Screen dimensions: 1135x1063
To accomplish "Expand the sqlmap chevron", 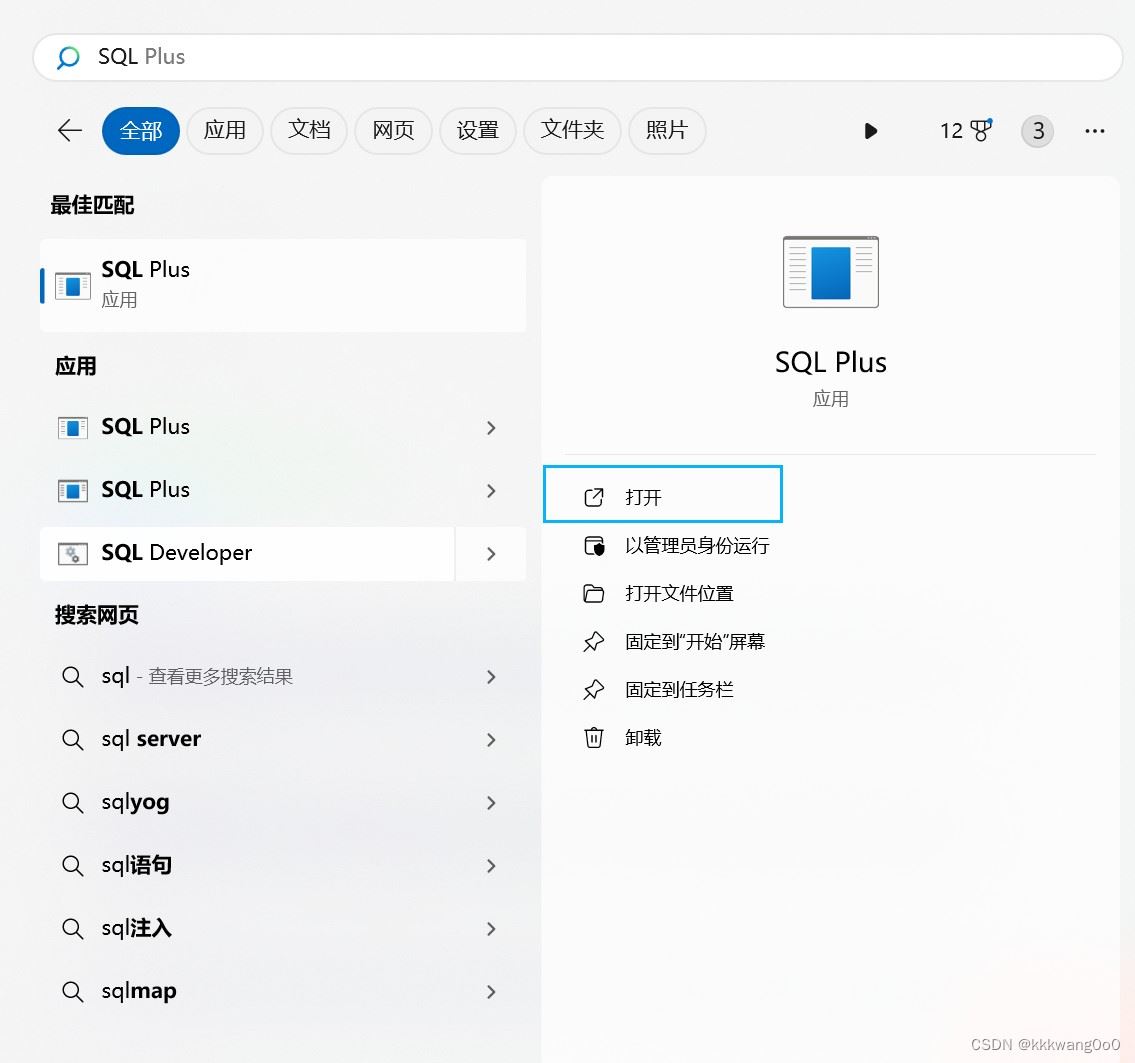I will click(491, 991).
